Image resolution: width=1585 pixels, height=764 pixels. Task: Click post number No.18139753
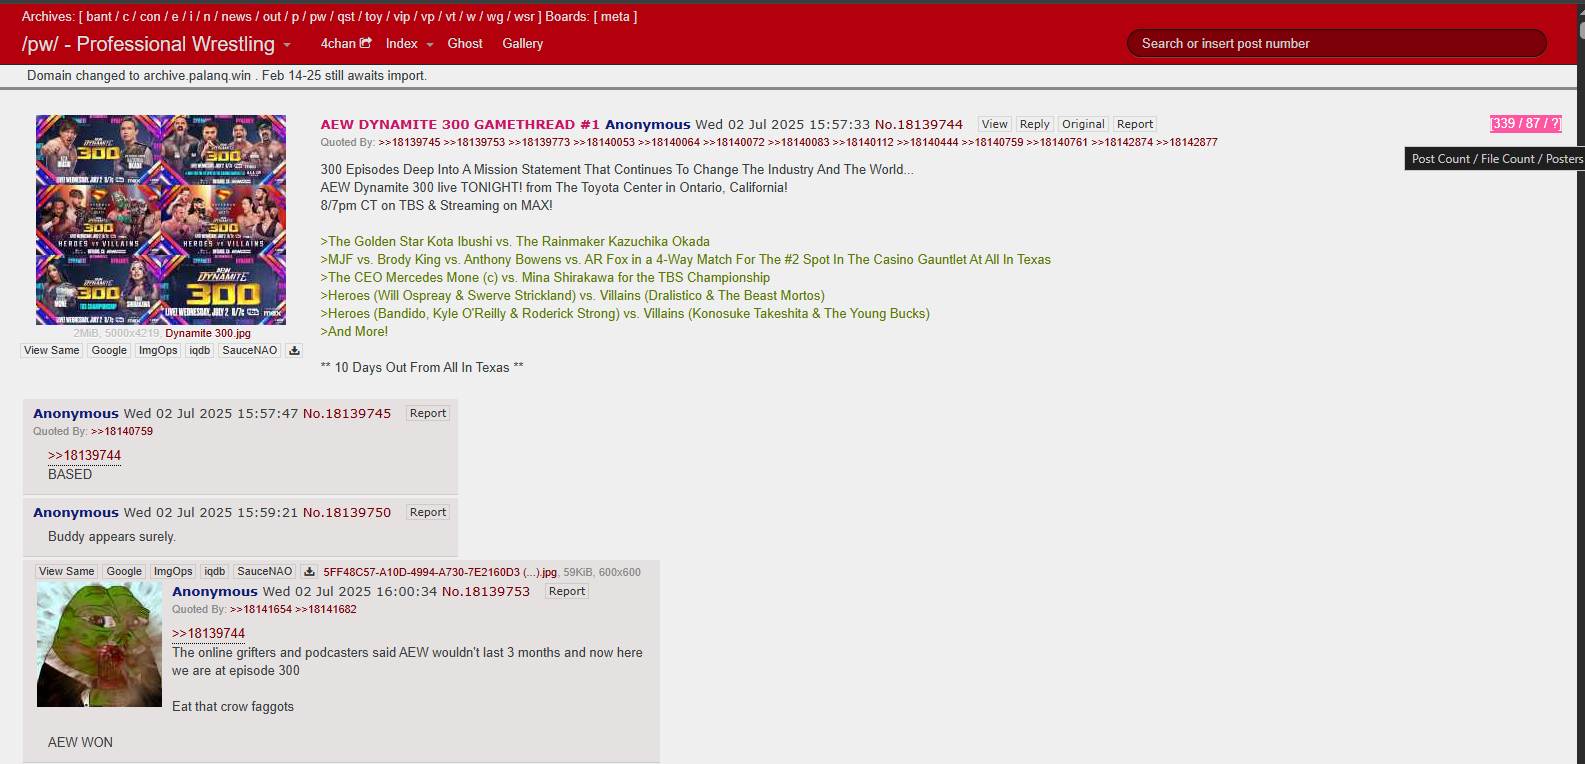pyautogui.click(x=486, y=592)
